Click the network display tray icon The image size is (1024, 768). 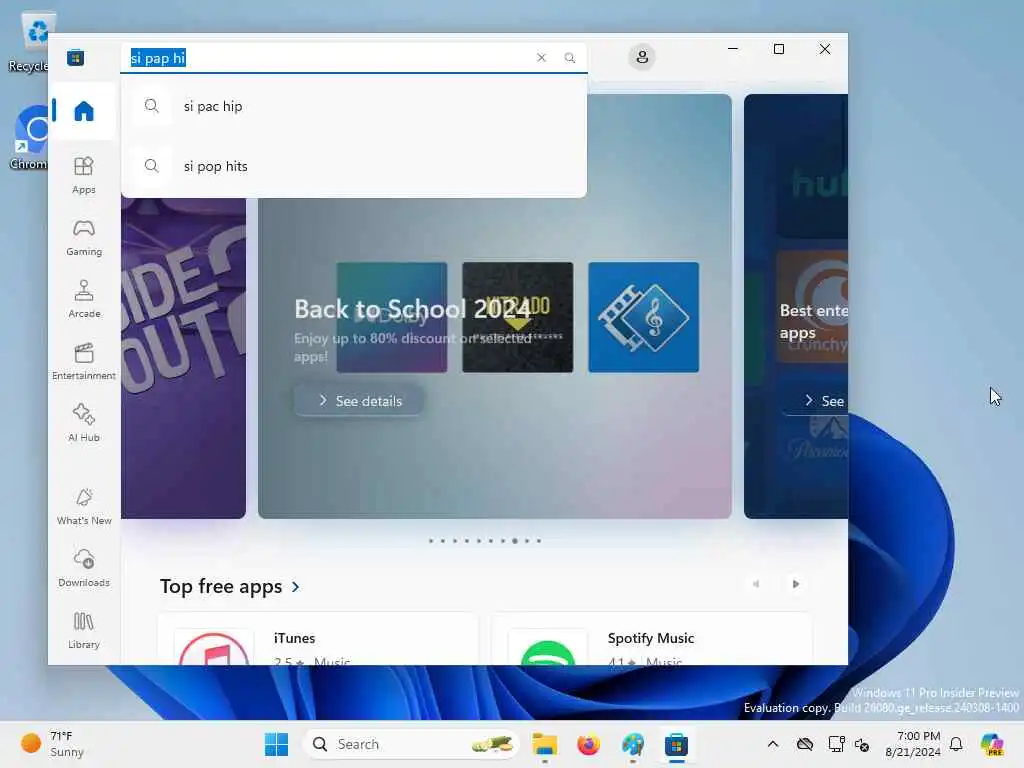pos(835,744)
